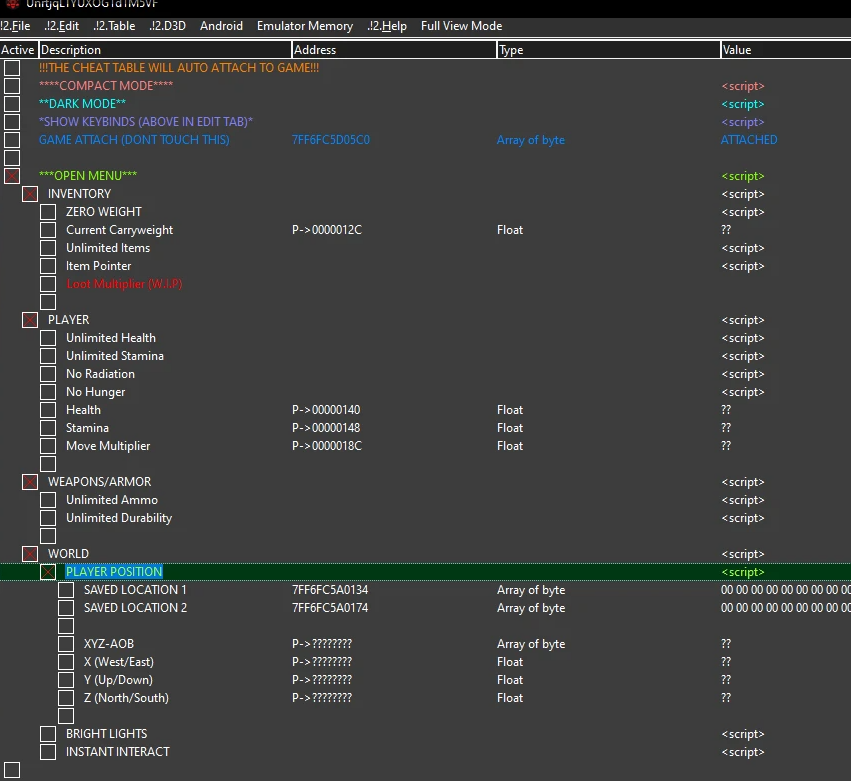Enable the Unlimited Health checkbox
Screen dimensions: 851x781
[48, 338]
